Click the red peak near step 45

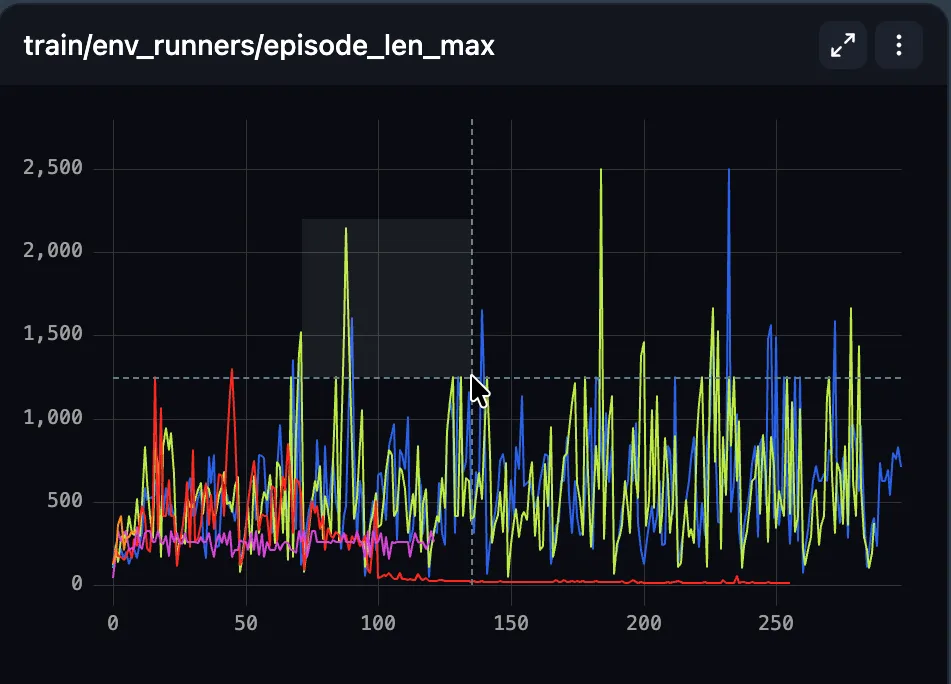coord(232,370)
